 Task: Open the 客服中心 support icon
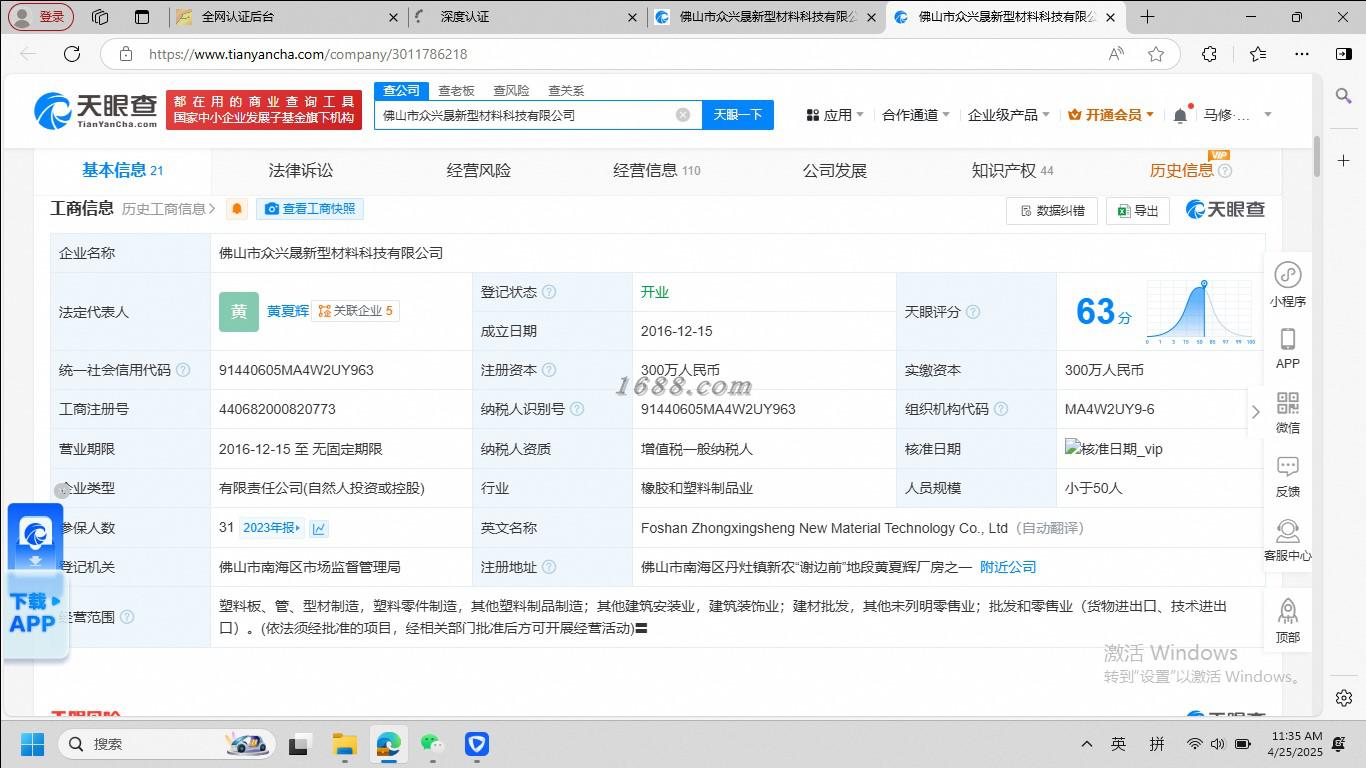coord(1288,540)
